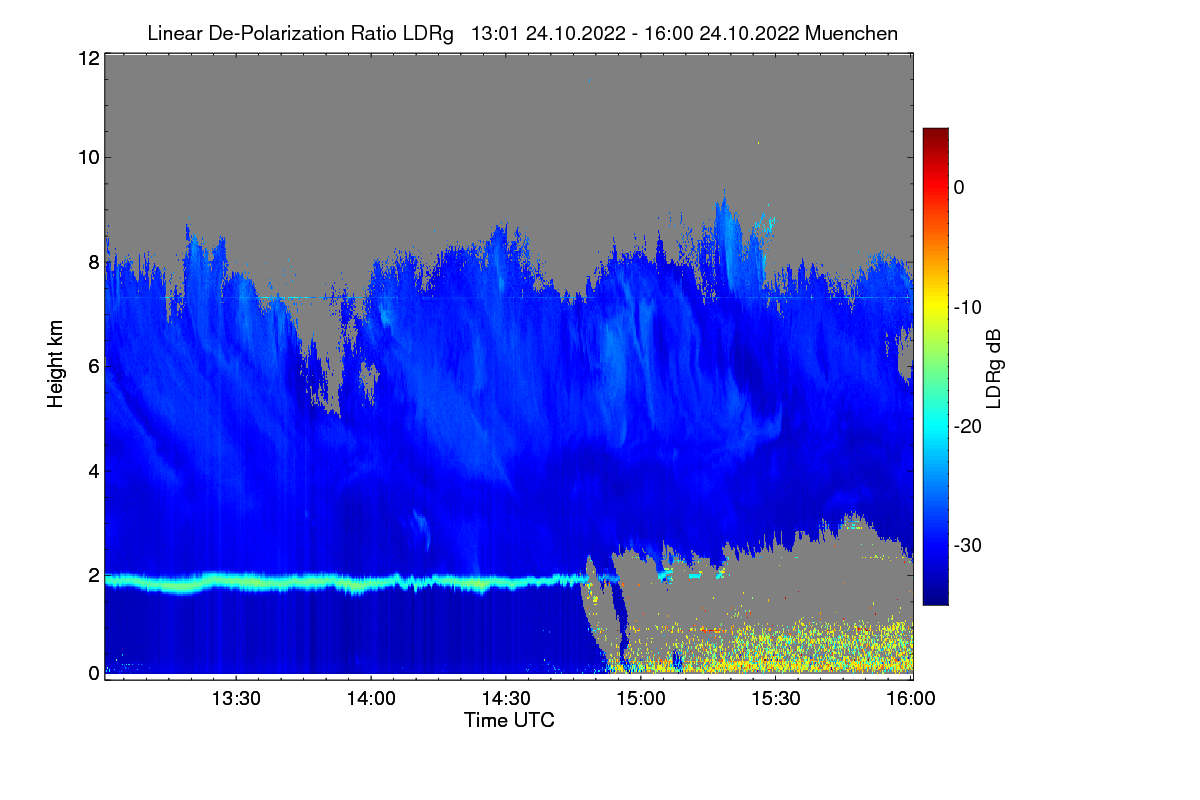Click the 'Time UTC' axis label
Screen dimensions: 1200x800
tap(509, 720)
